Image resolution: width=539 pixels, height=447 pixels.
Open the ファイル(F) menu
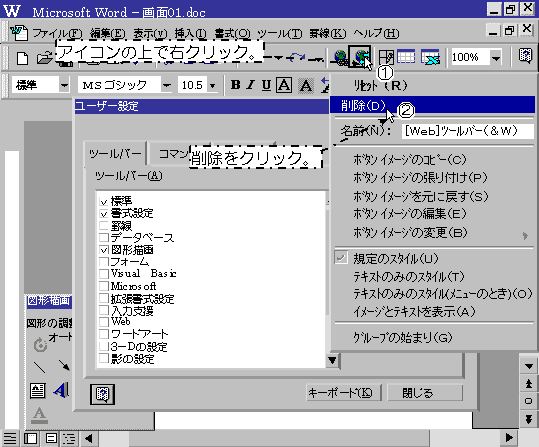[57, 34]
